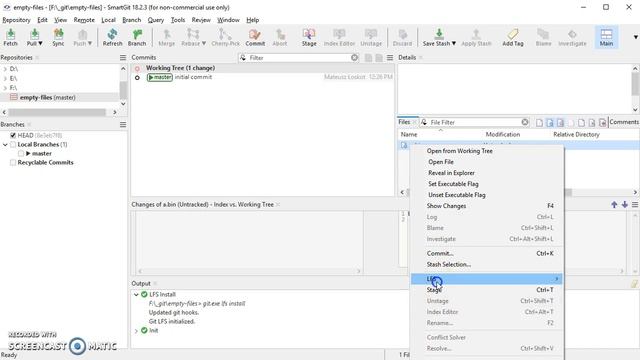Open the Tools menu

click(x=178, y=20)
